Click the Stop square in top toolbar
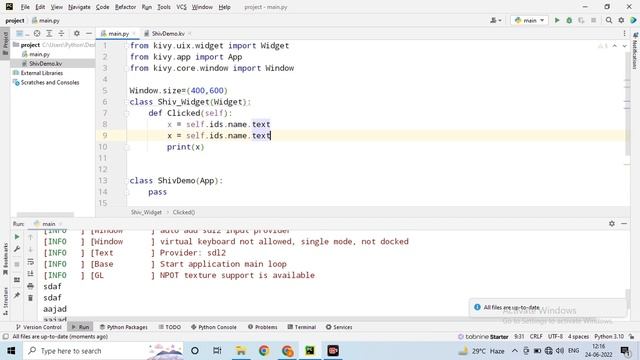The image size is (640, 360). coord(593,20)
